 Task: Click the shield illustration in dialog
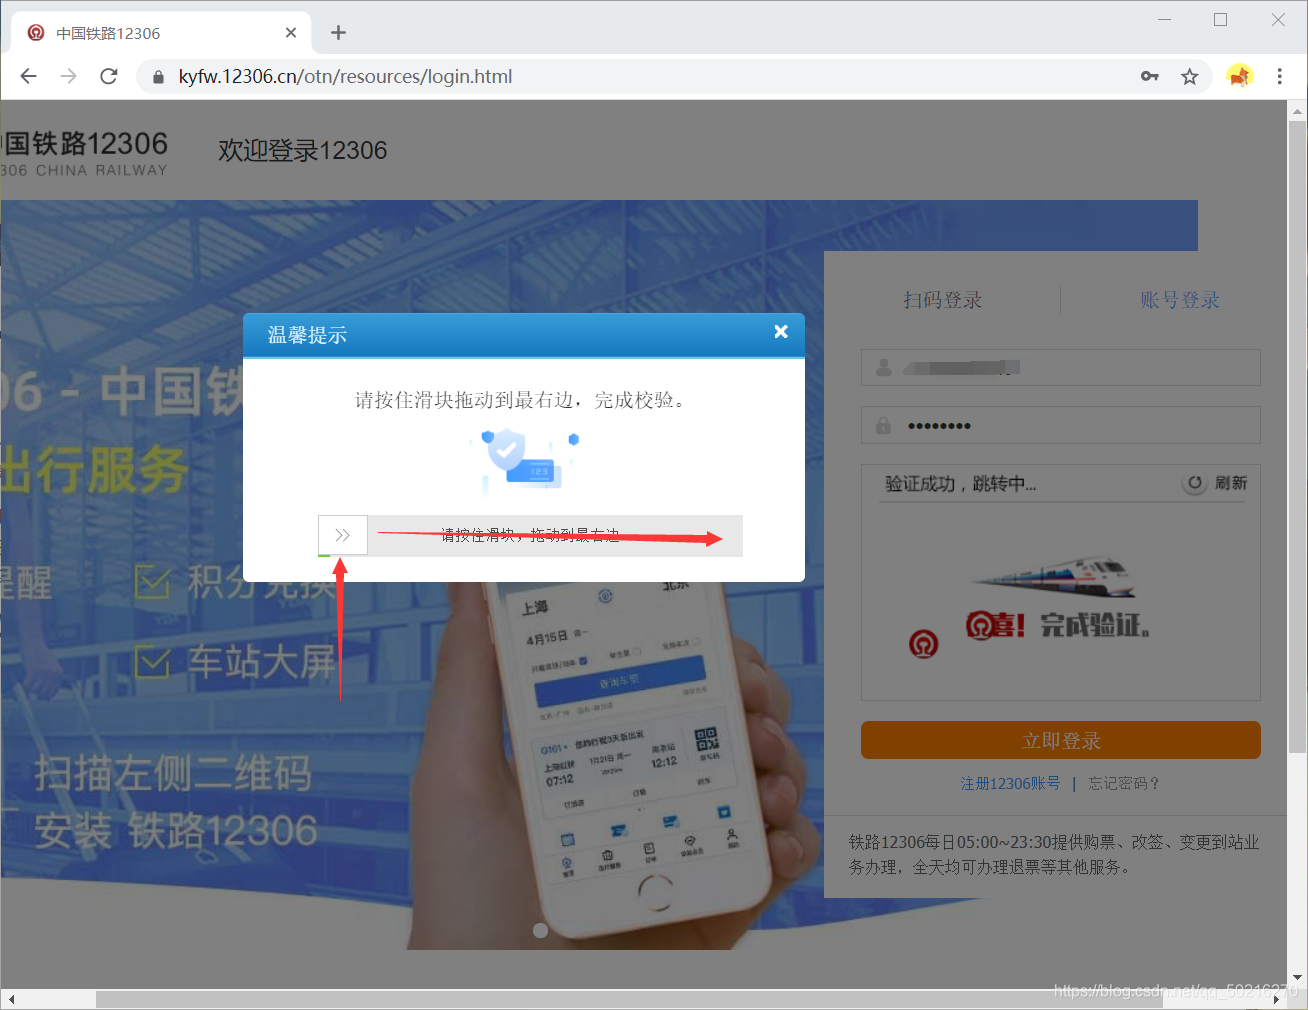525,460
